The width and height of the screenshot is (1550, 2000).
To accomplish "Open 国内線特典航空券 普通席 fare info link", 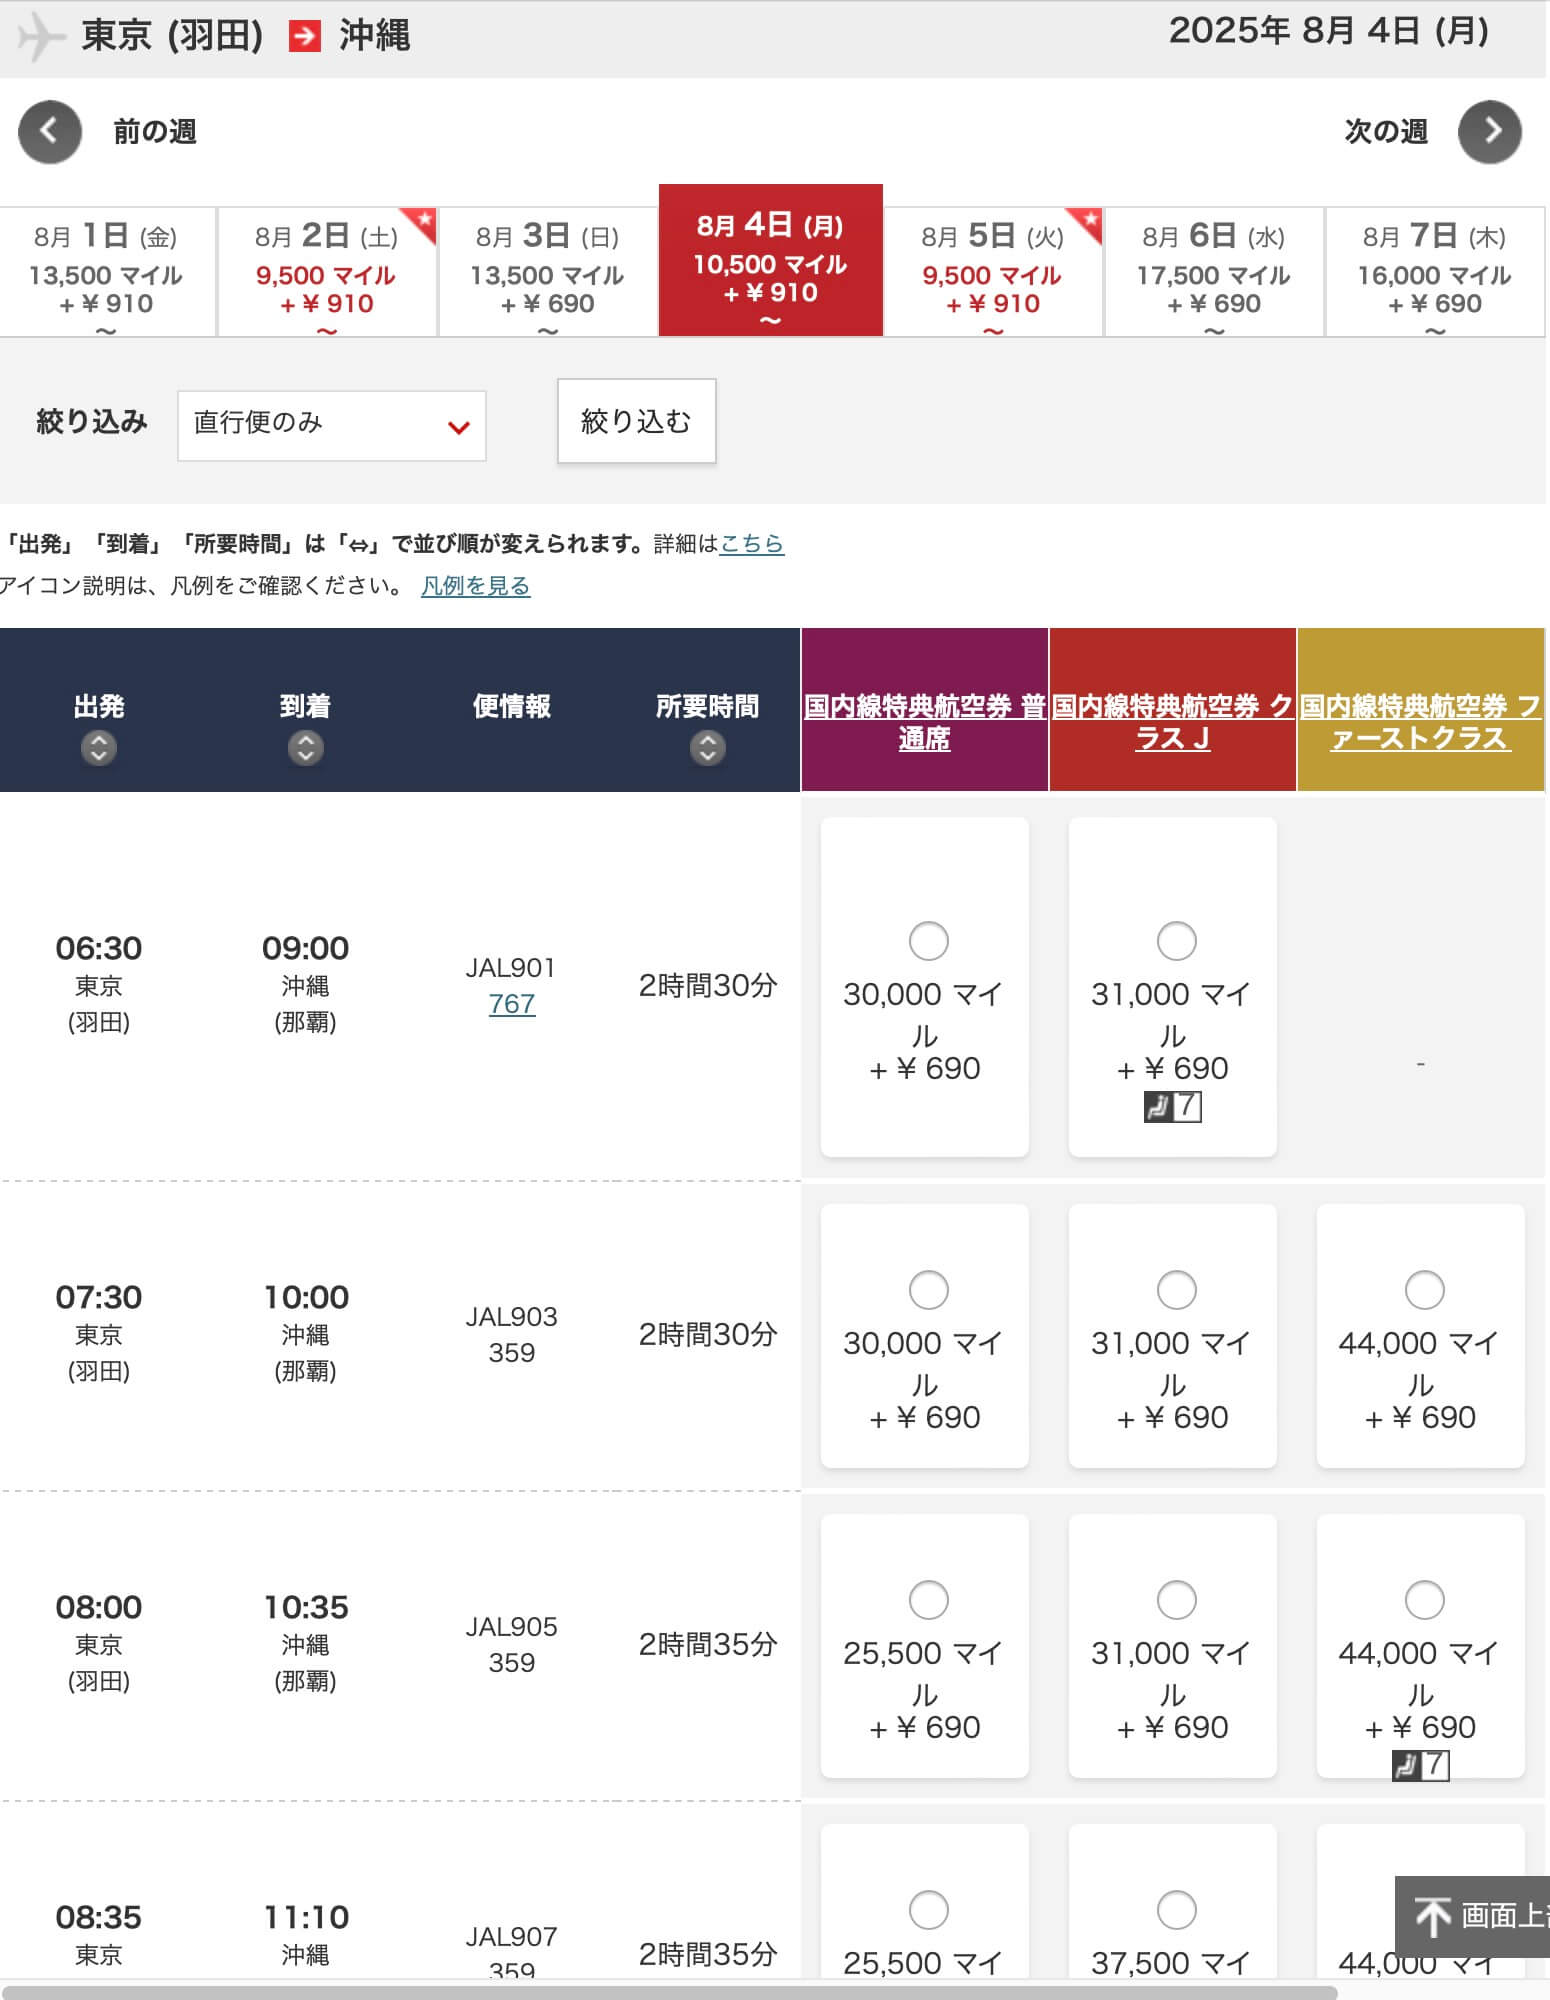I will point(924,722).
